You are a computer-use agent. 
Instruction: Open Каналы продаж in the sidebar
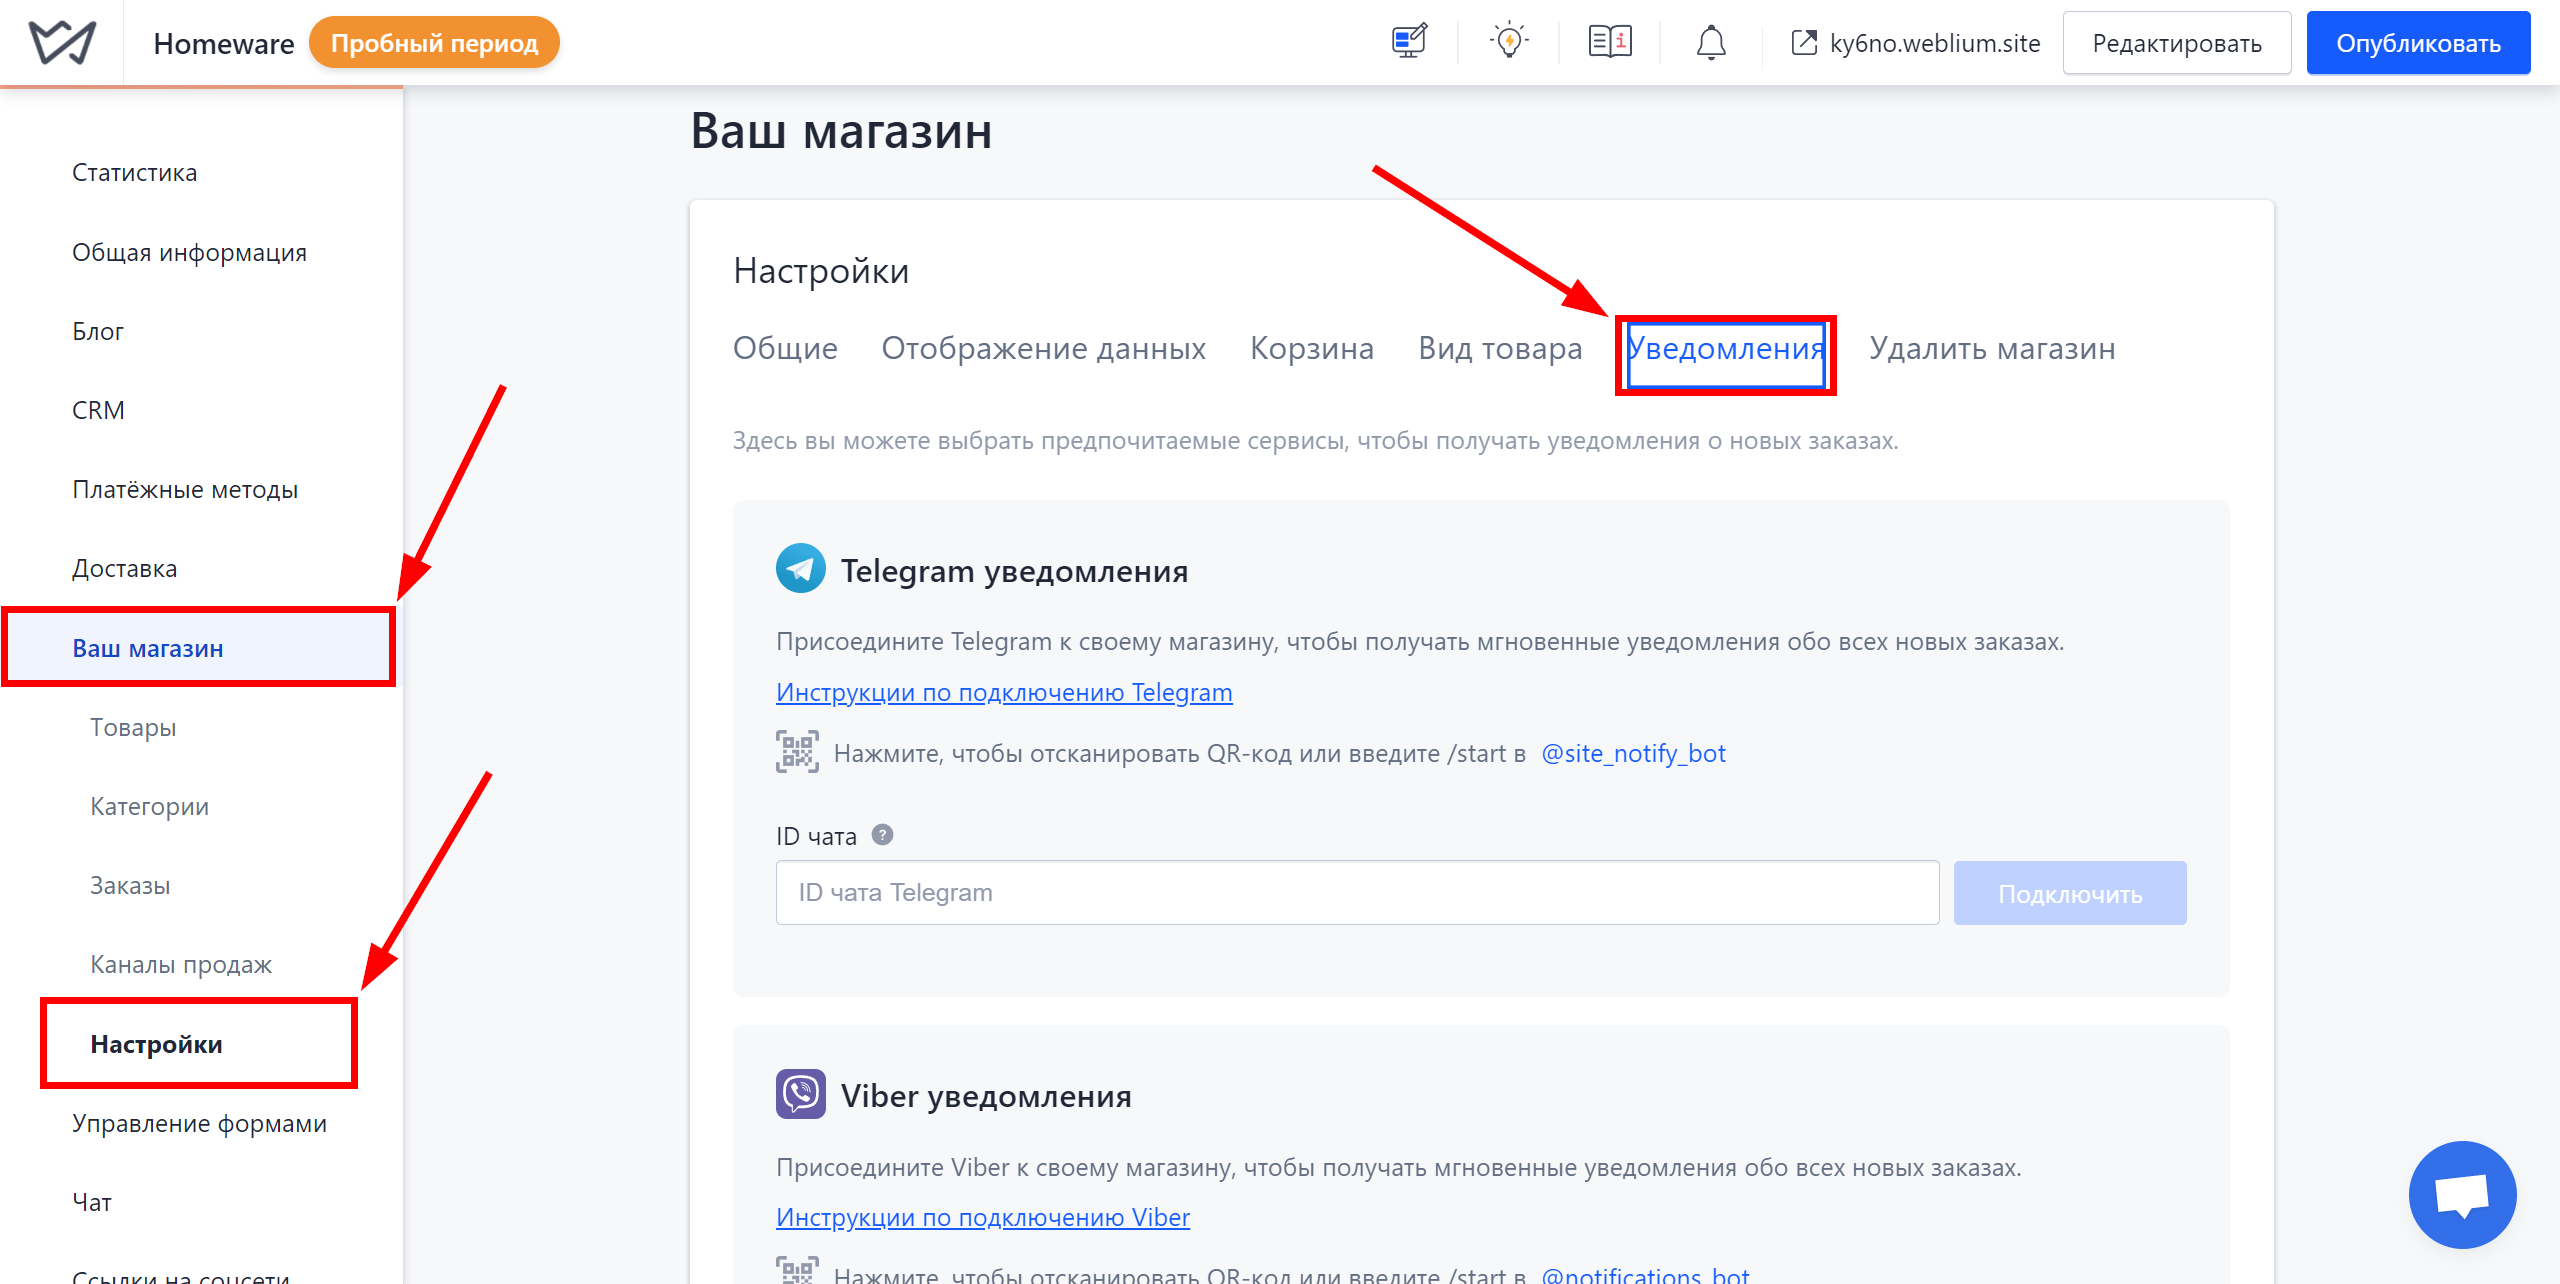pyautogui.click(x=181, y=964)
